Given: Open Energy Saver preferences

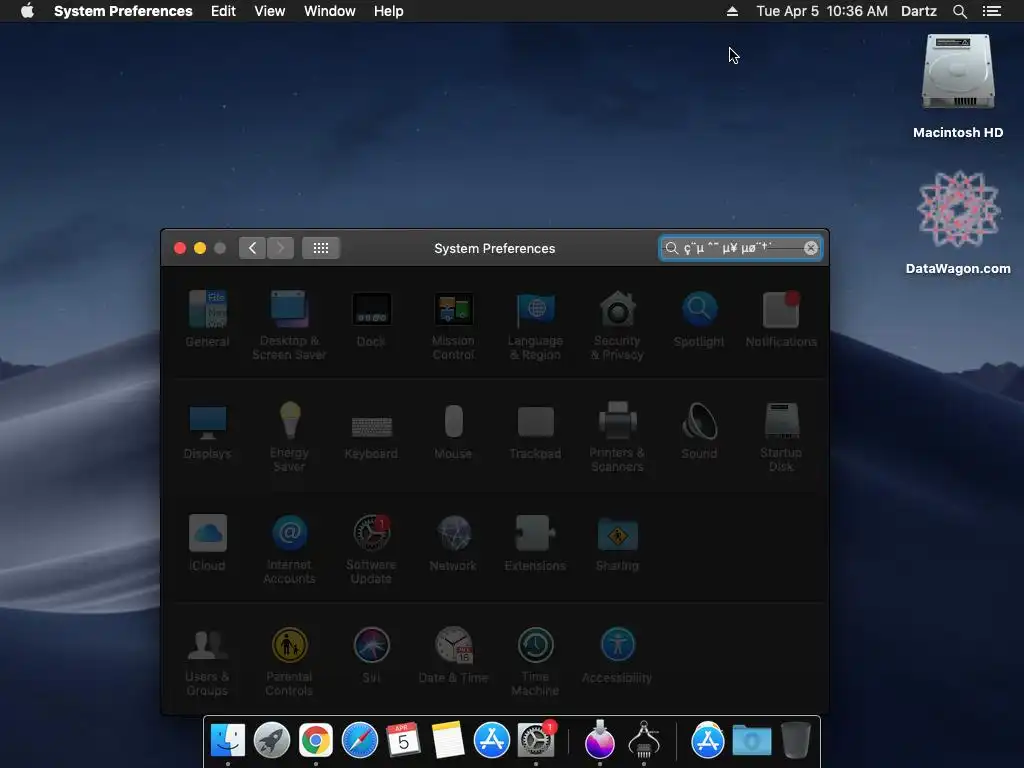Looking at the screenshot, I should pos(289,437).
